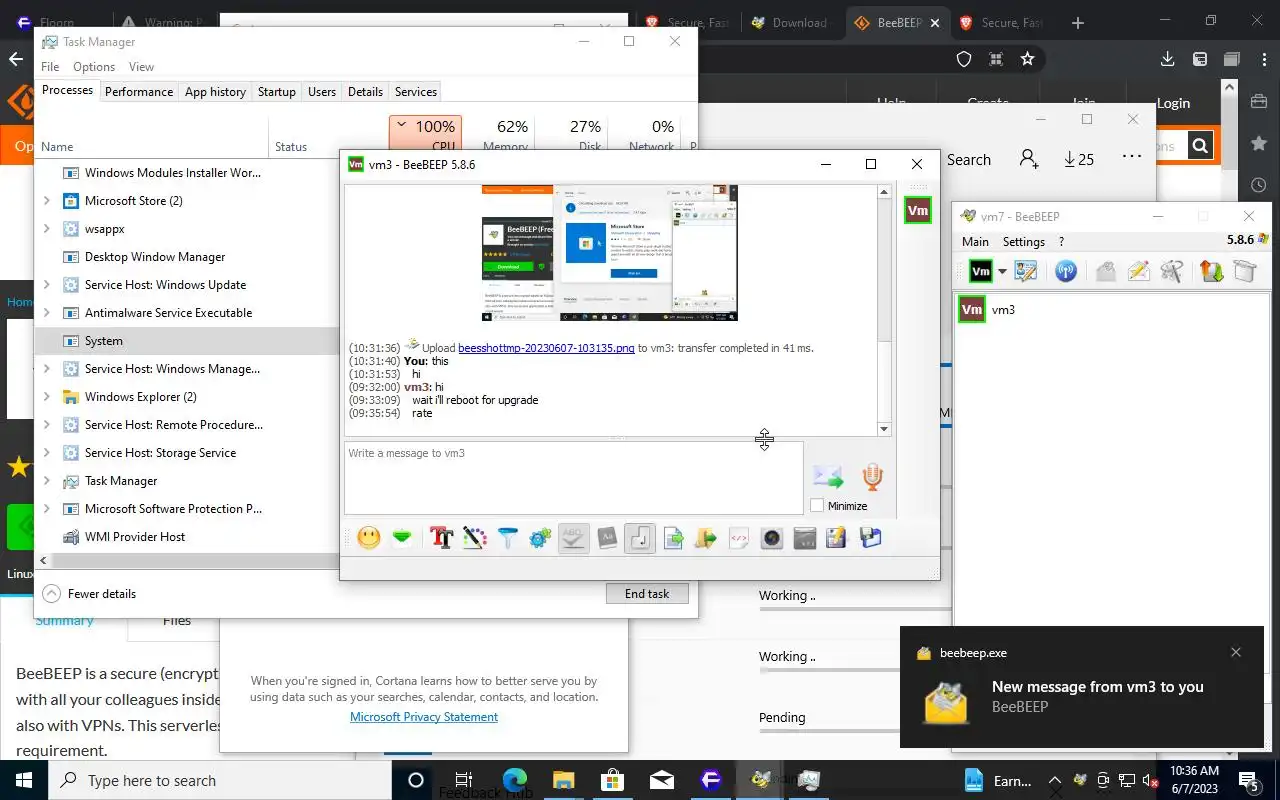Switch to Details tab in Task Manager
The height and width of the screenshot is (800, 1280).
(x=365, y=91)
